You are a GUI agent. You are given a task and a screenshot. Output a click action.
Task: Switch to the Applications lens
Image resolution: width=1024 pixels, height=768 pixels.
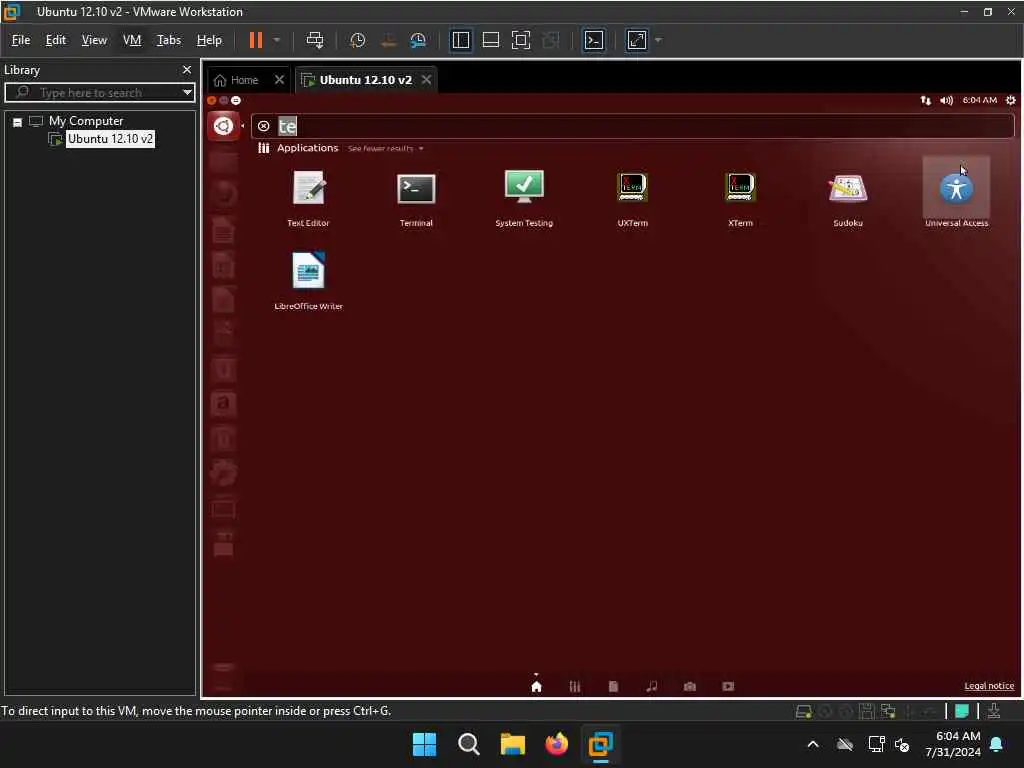(x=575, y=686)
